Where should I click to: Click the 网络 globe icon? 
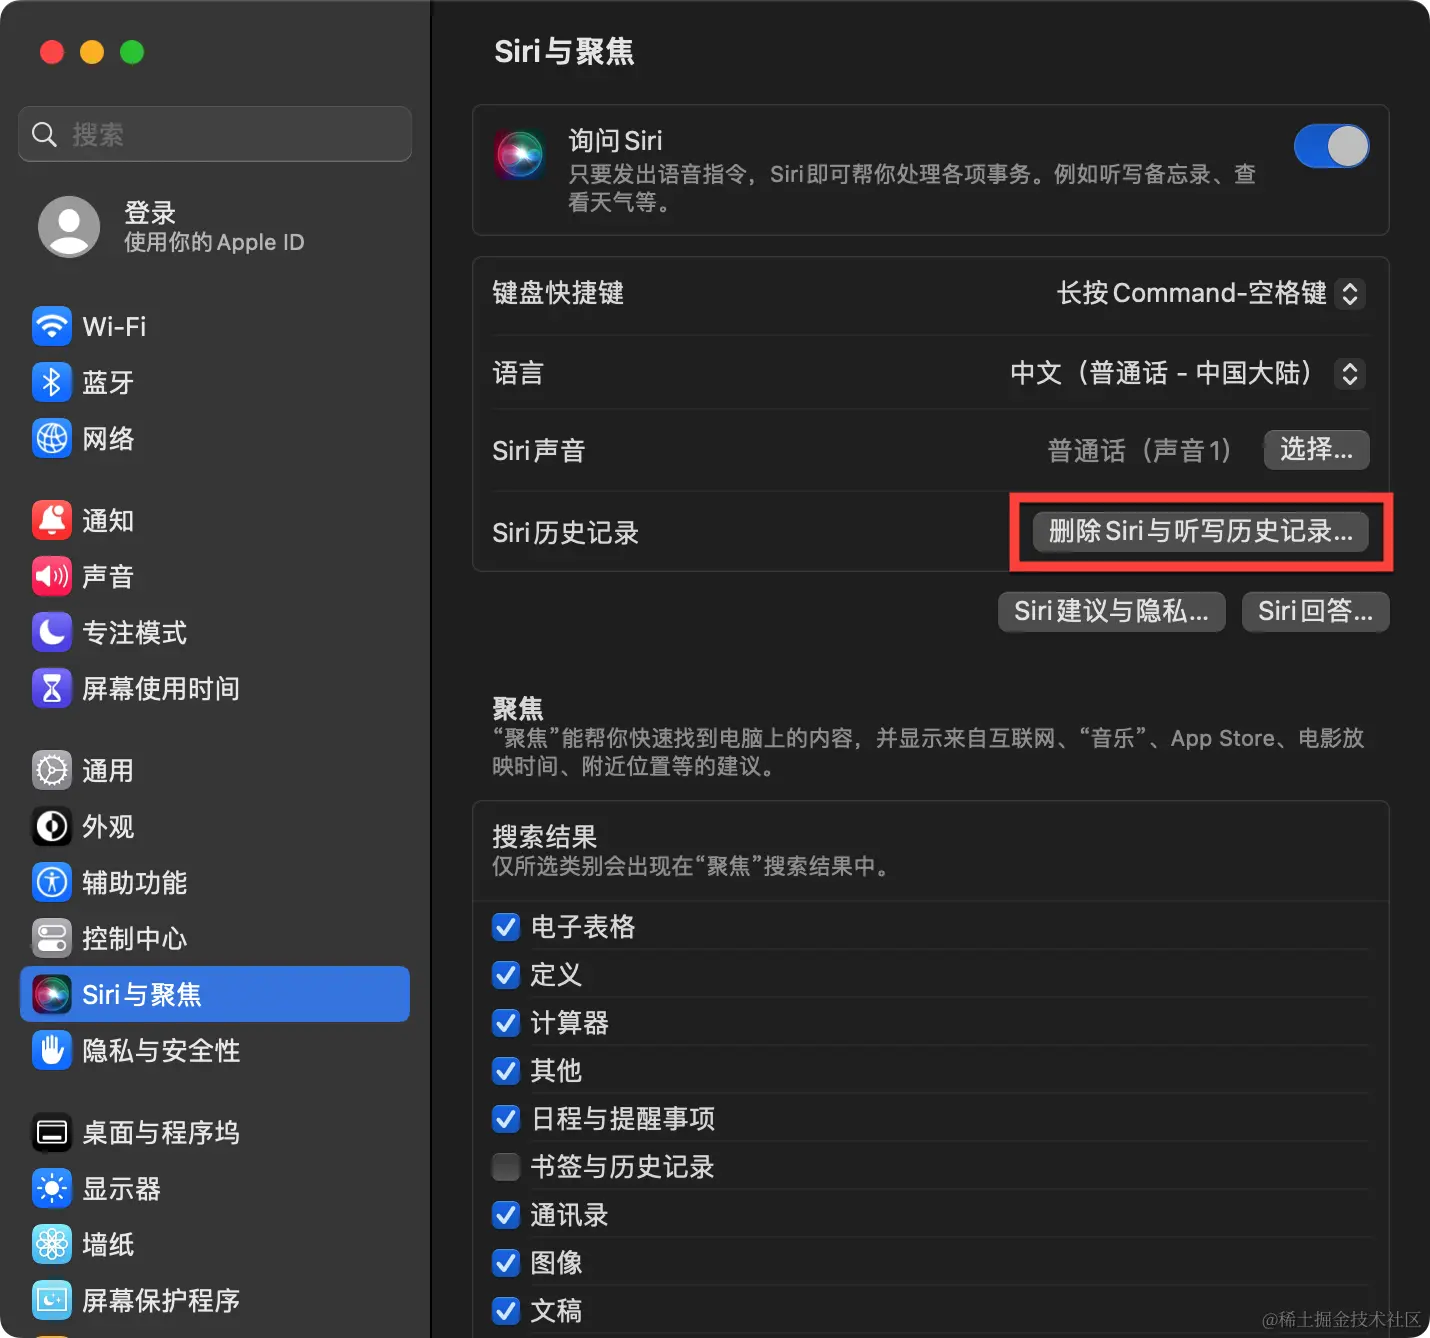[x=52, y=438]
